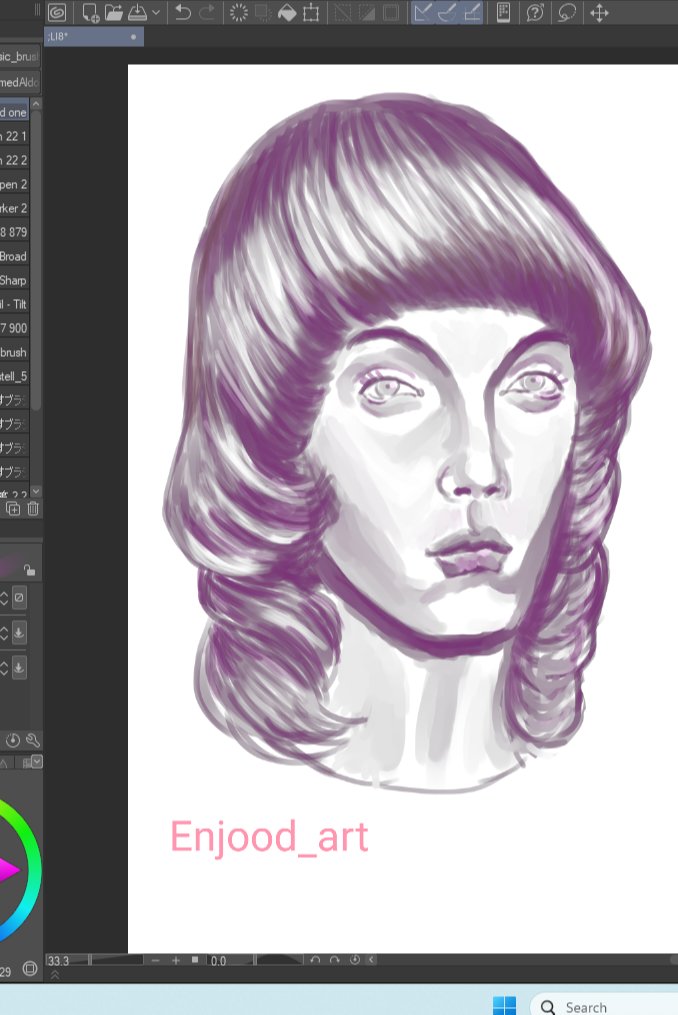Open the 'medAldo' brush group tab
Screen dimensions: 678x1015
point(19,82)
